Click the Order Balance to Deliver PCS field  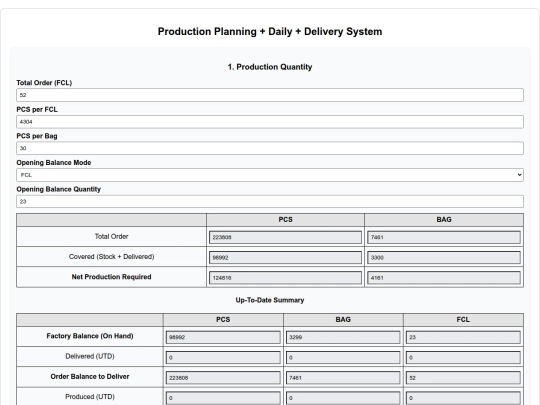(223, 377)
